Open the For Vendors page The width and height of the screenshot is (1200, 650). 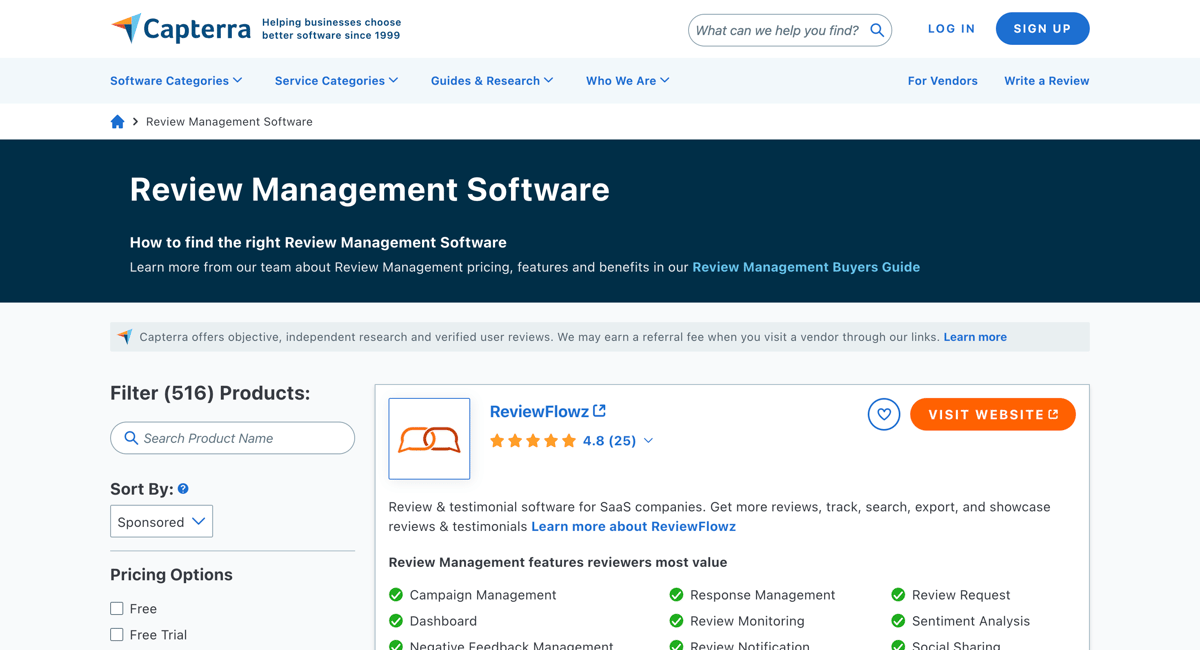pos(943,81)
